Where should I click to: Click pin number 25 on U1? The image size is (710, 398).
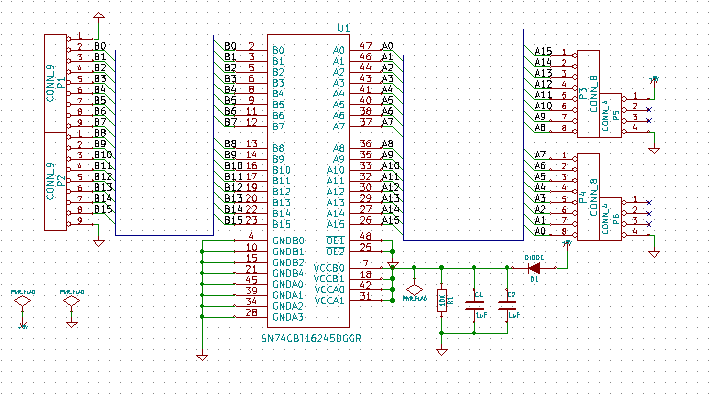point(365,247)
